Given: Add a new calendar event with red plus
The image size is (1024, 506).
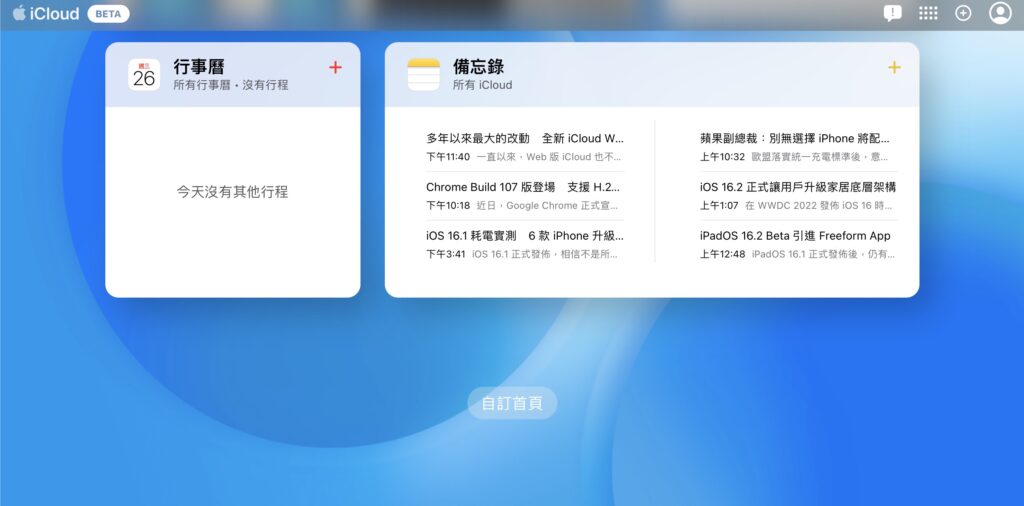Looking at the screenshot, I should tap(335, 67).
